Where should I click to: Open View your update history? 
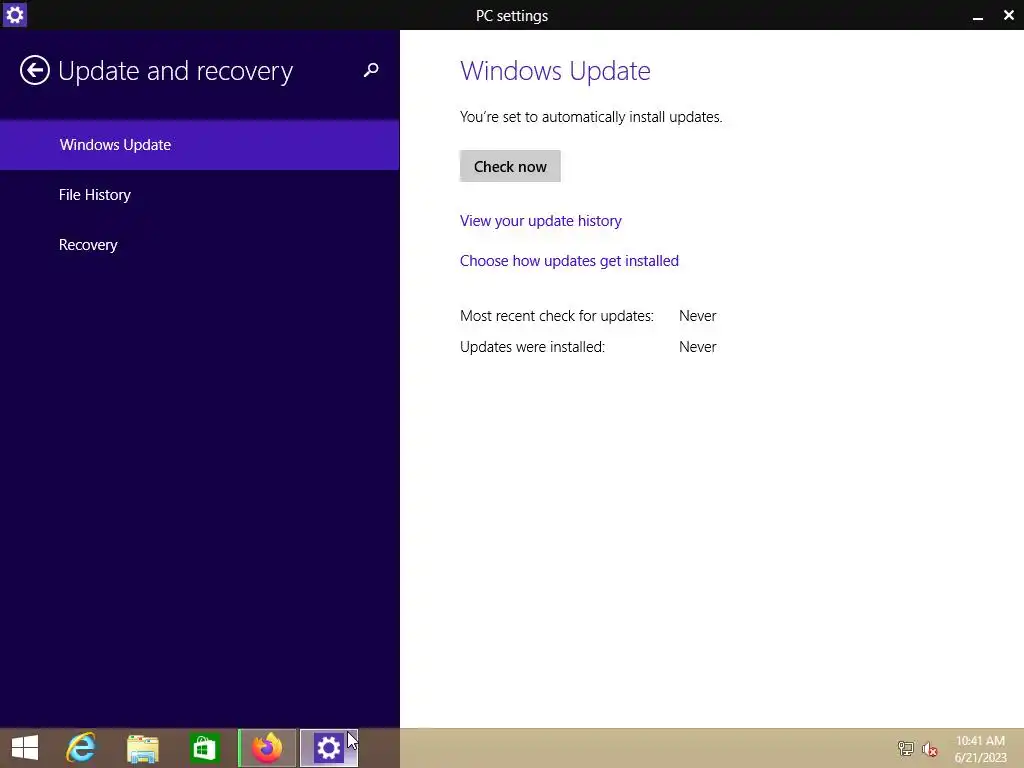coord(541,221)
